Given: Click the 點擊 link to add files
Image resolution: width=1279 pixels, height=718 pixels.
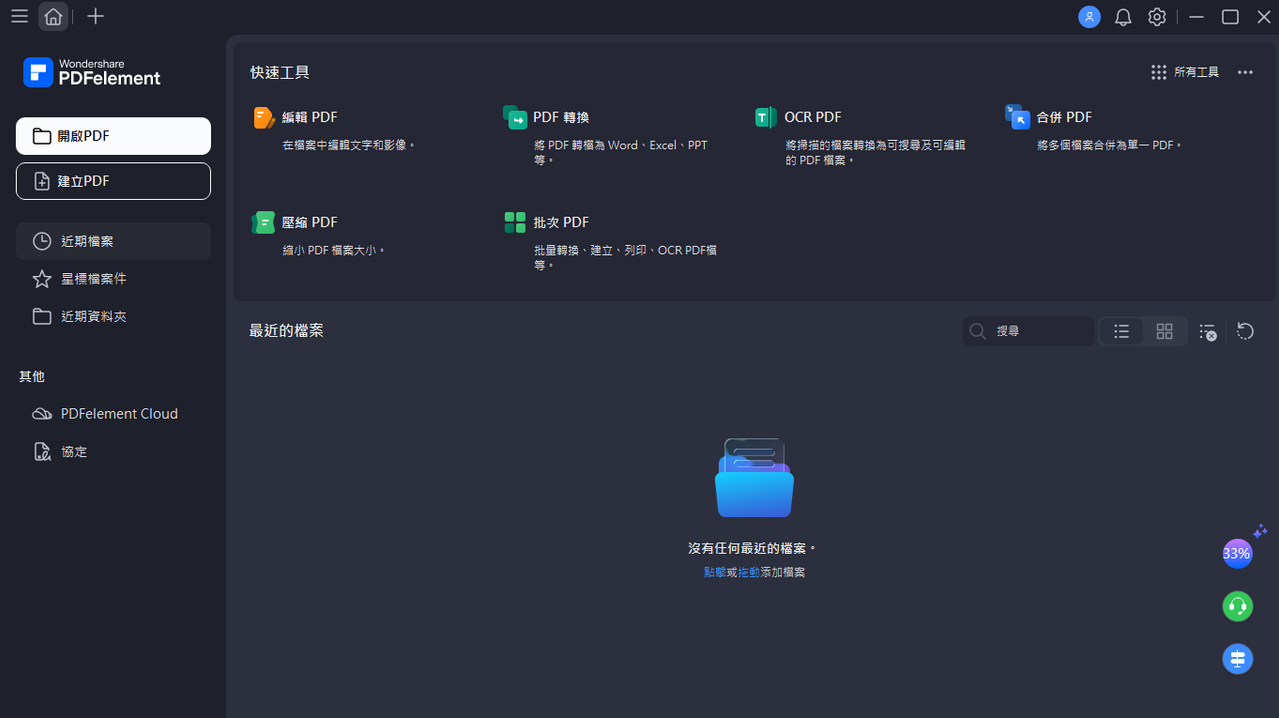Looking at the screenshot, I should click(715, 572).
